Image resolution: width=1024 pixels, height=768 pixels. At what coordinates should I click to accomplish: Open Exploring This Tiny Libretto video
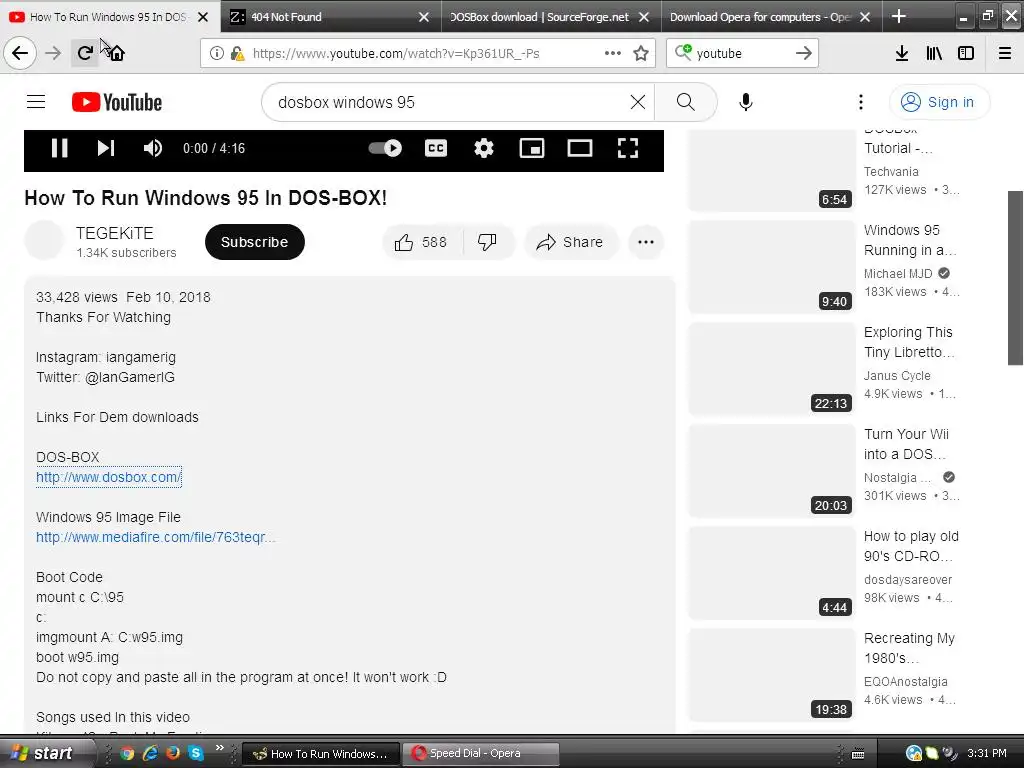click(771, 368)
